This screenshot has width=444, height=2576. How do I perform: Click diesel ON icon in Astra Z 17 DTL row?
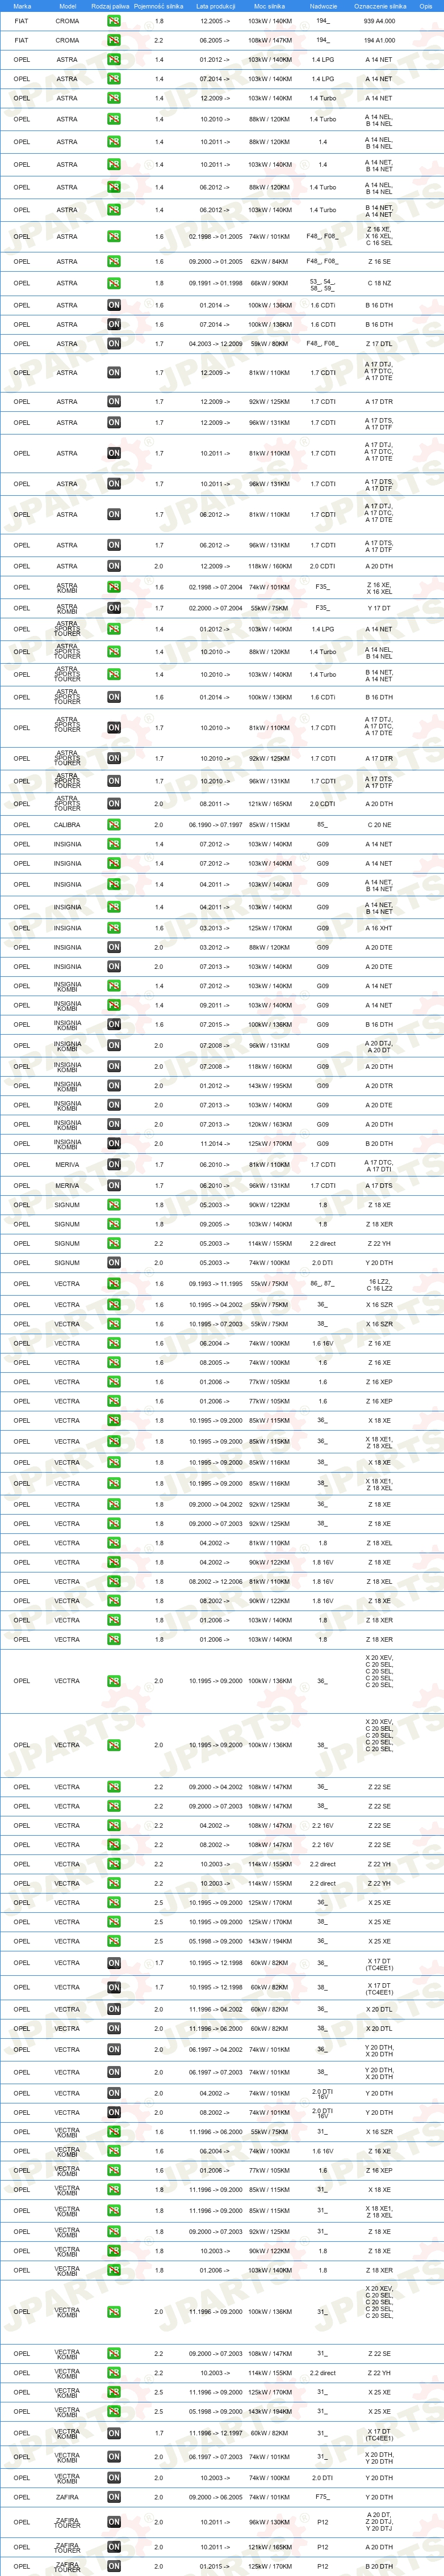(114, 344)
